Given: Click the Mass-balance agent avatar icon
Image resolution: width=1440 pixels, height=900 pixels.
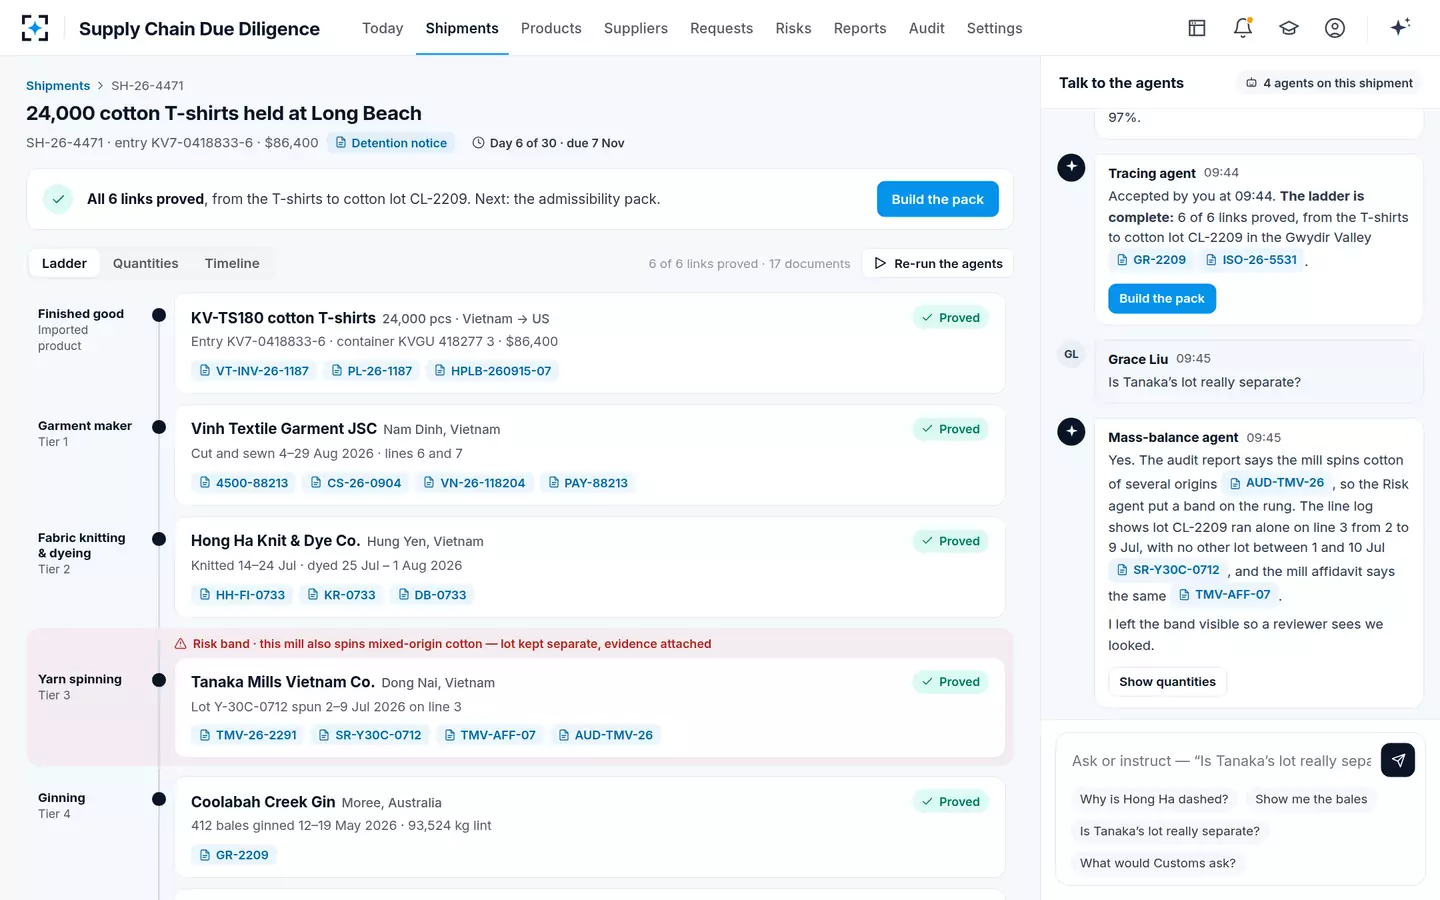Looking at the screenshot, I should [x=1071, y=432].
